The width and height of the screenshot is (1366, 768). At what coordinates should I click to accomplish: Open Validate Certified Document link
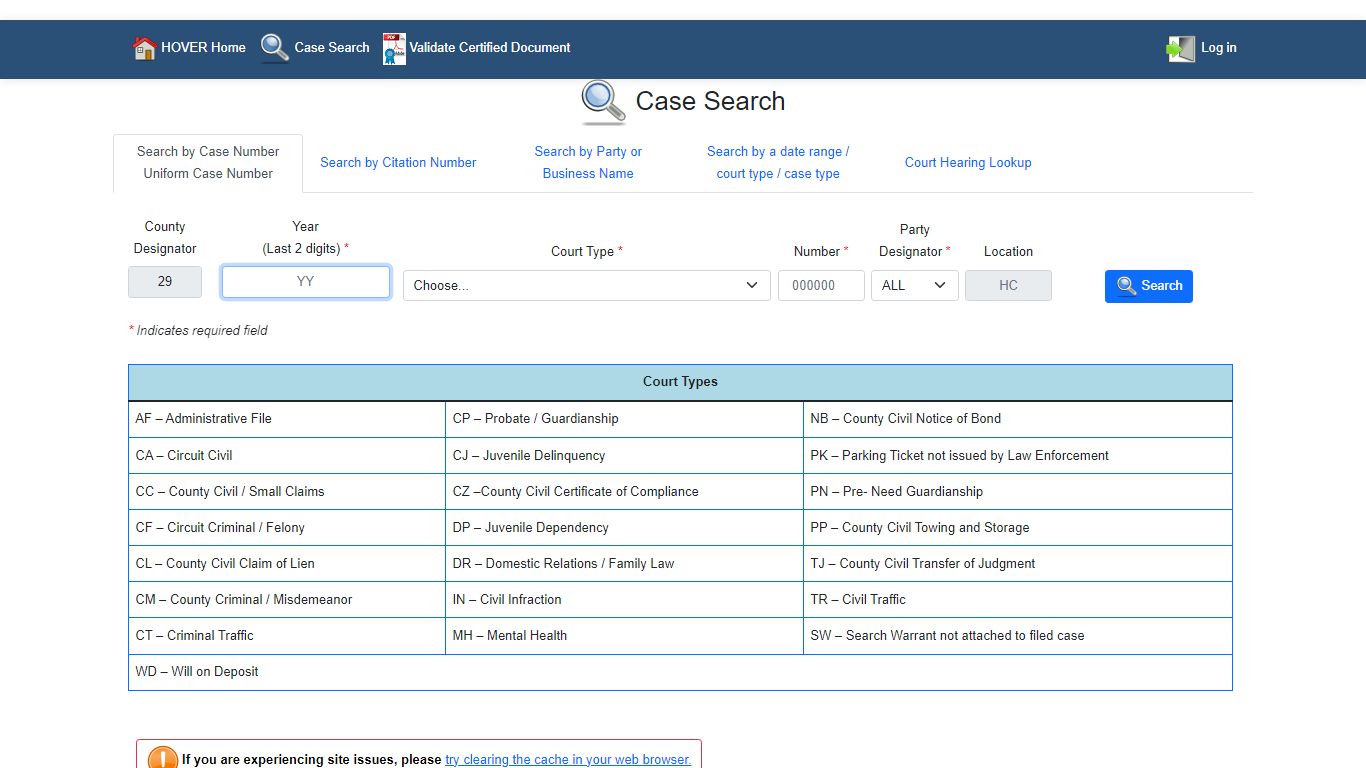tap(490, 47)
